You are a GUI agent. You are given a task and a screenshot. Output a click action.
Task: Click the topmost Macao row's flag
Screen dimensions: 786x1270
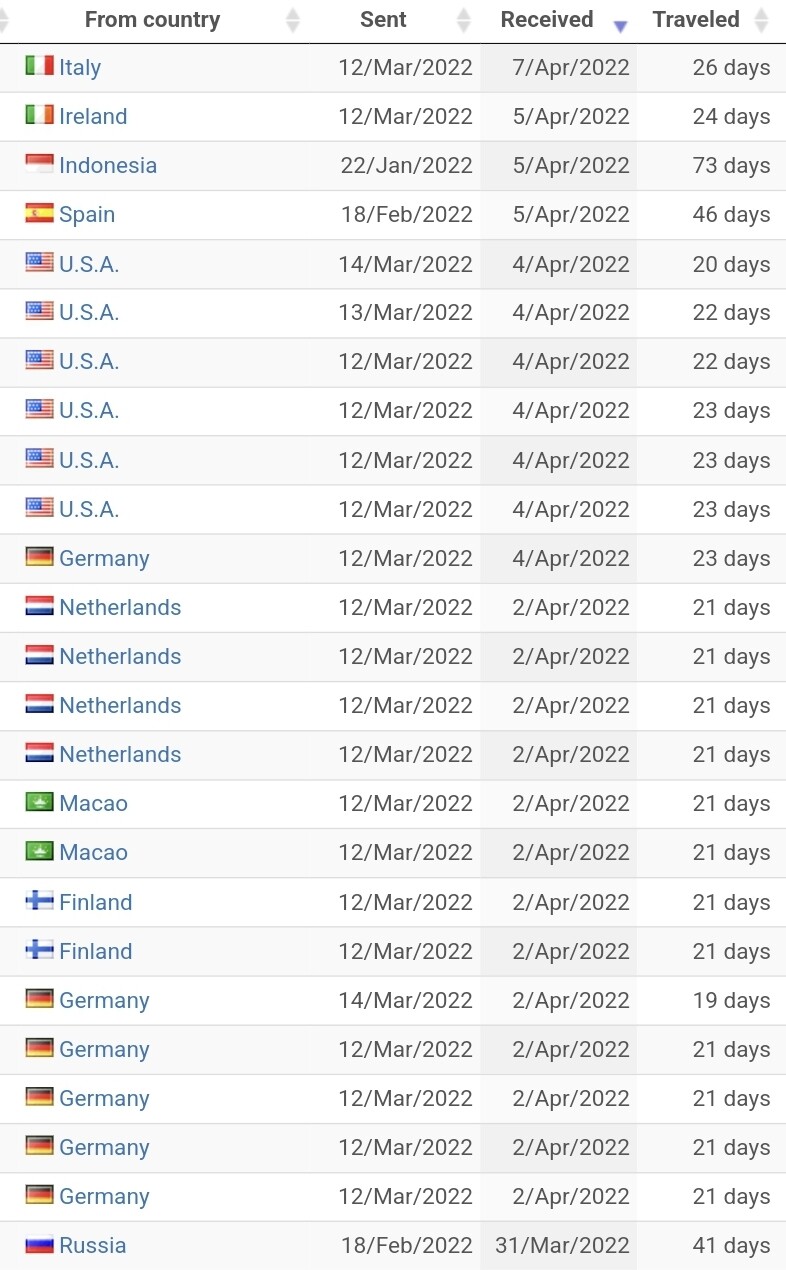click(39, 802)
